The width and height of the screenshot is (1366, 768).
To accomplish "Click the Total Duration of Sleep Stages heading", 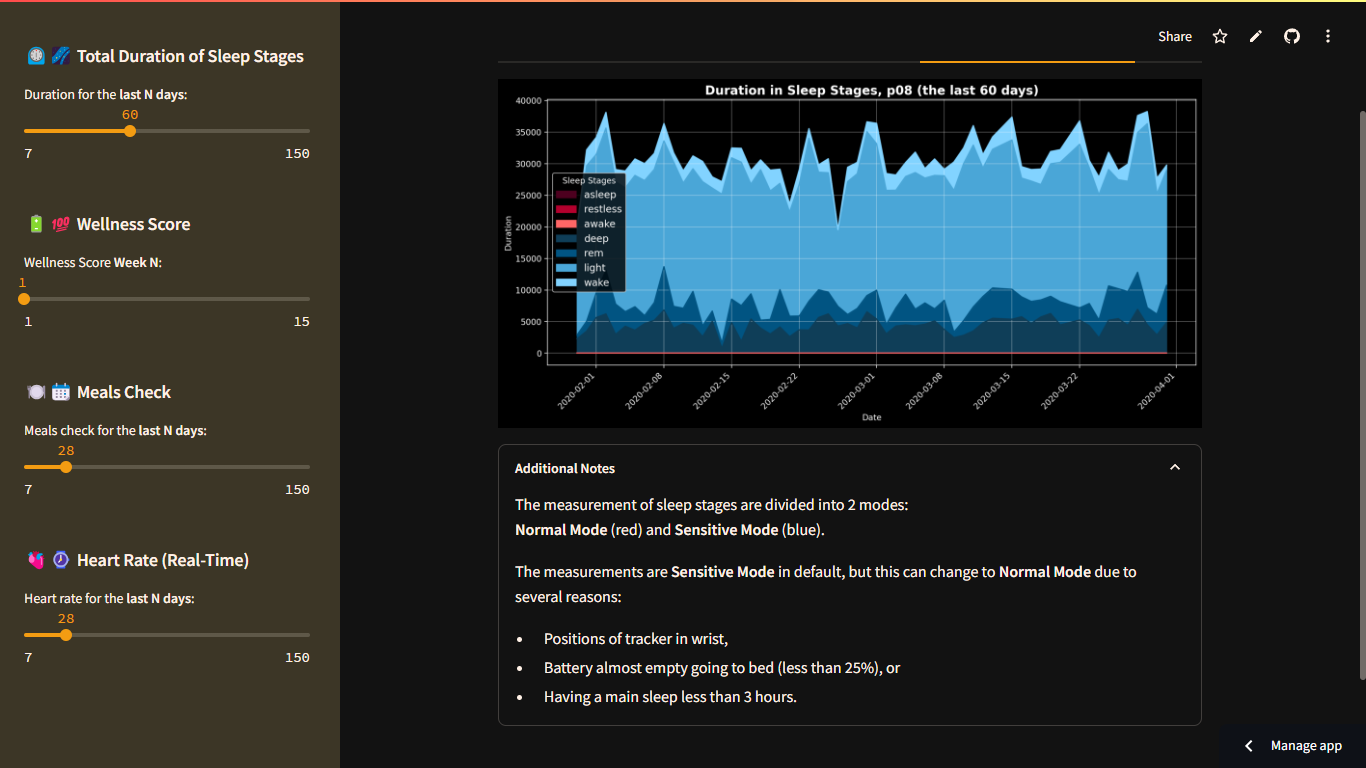I will pyautogui.click(x=165, y=56).
